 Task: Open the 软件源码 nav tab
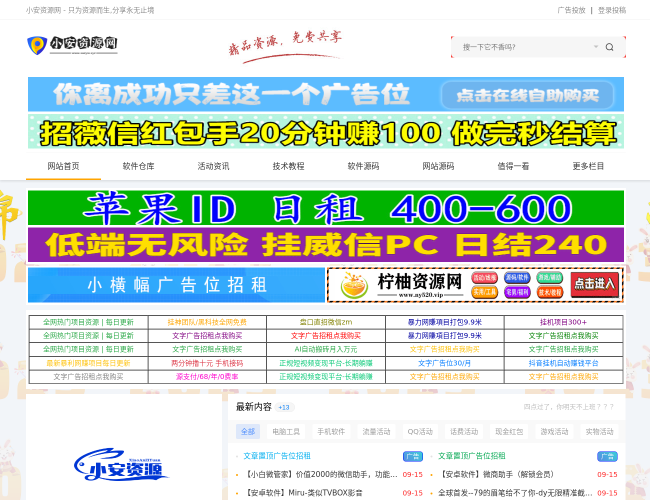click(363, 166)
